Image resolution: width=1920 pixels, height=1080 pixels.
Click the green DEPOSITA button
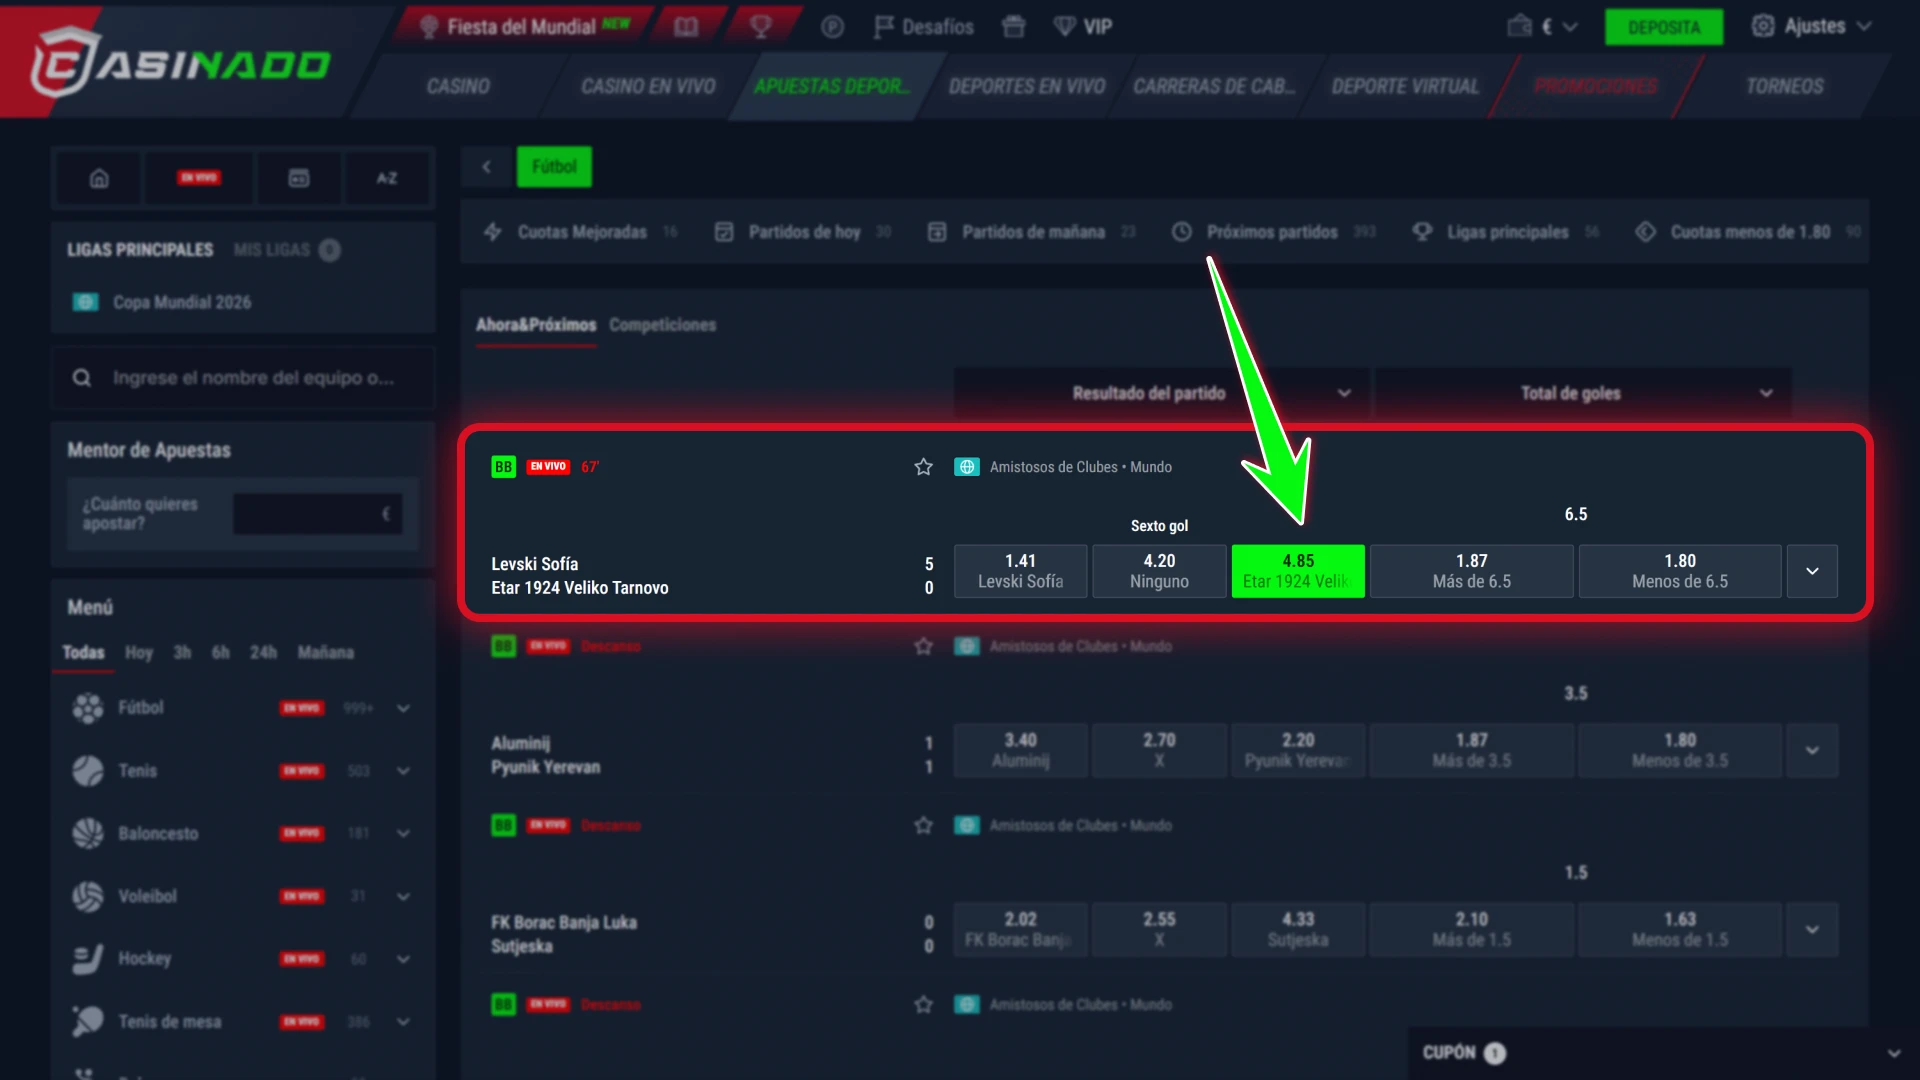pos(1663,27)
